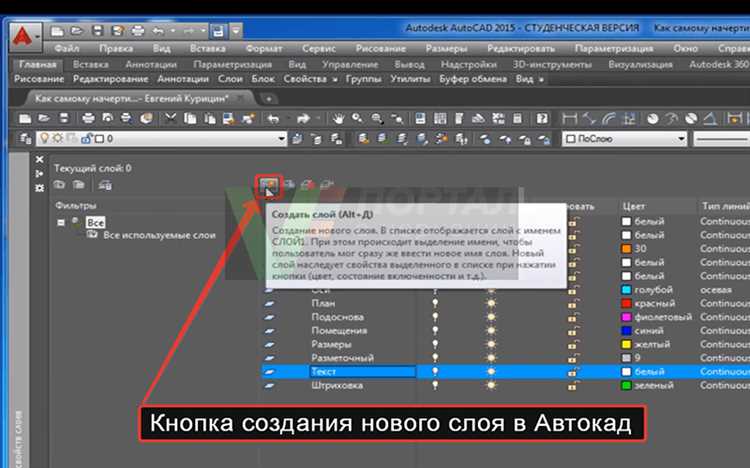Click the красный color swatch for План
The image size is (750, 468).
[626, 303]
